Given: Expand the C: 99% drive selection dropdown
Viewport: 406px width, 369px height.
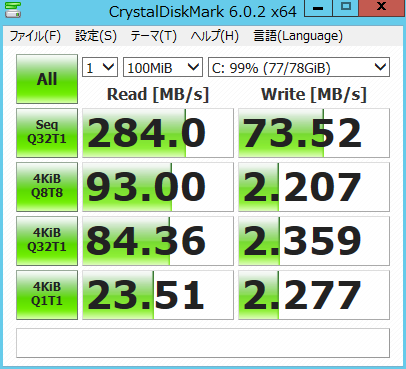Looking at the screenshot, I should [x=299, y=68].
